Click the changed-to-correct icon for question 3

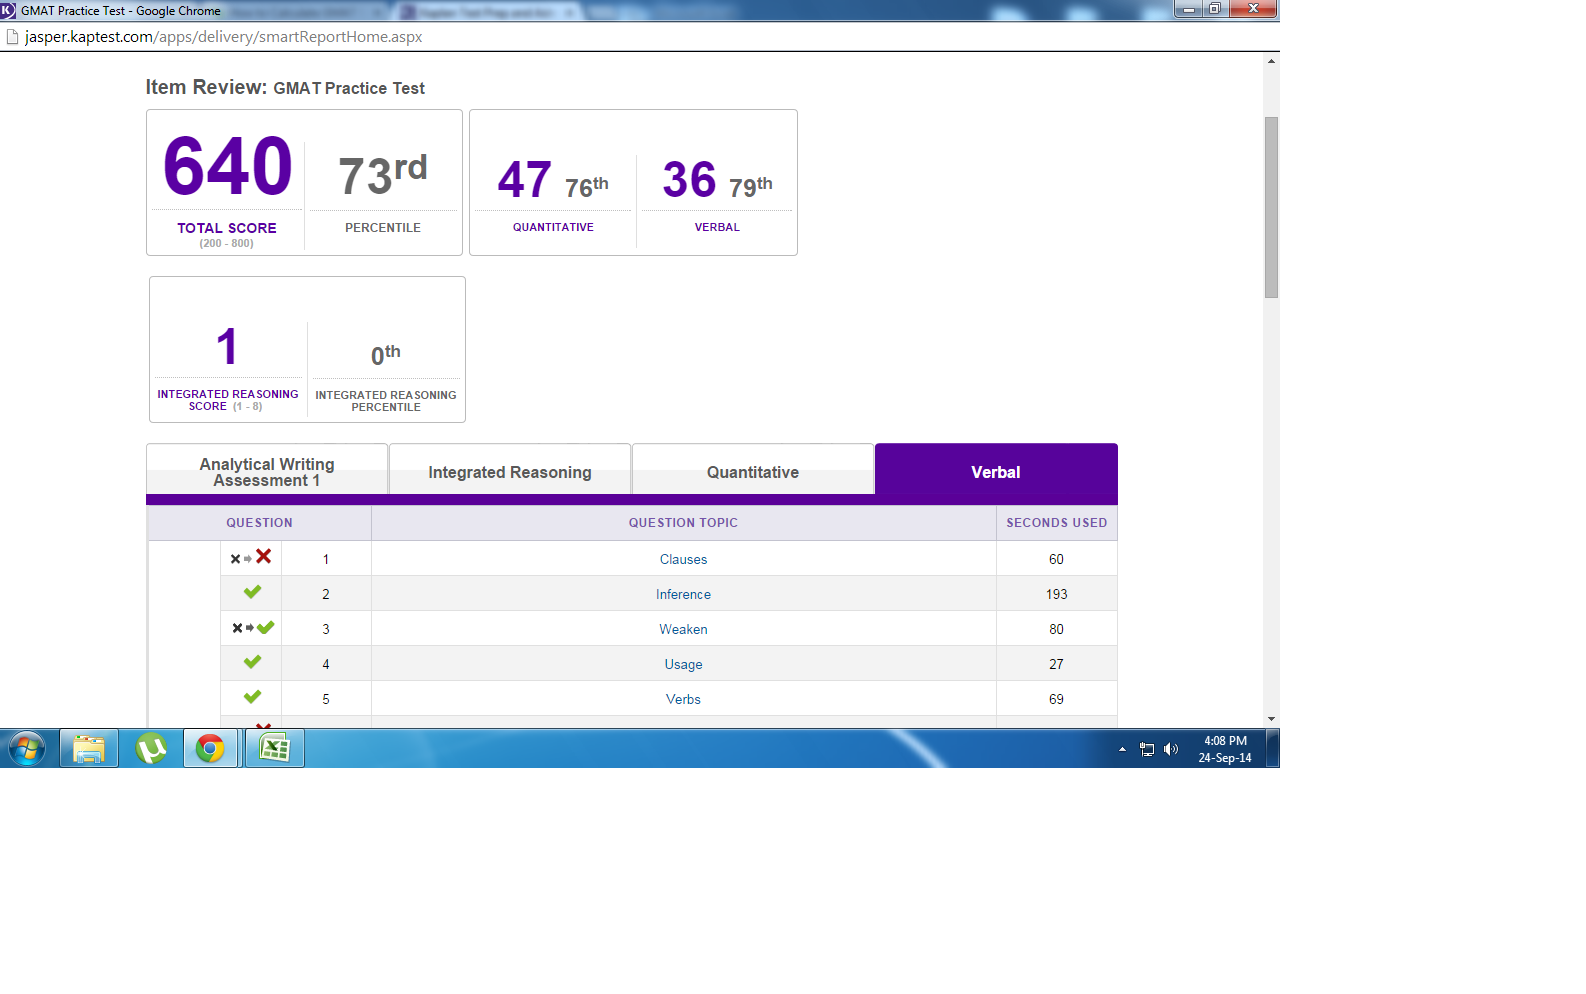[x=253, y=628]
